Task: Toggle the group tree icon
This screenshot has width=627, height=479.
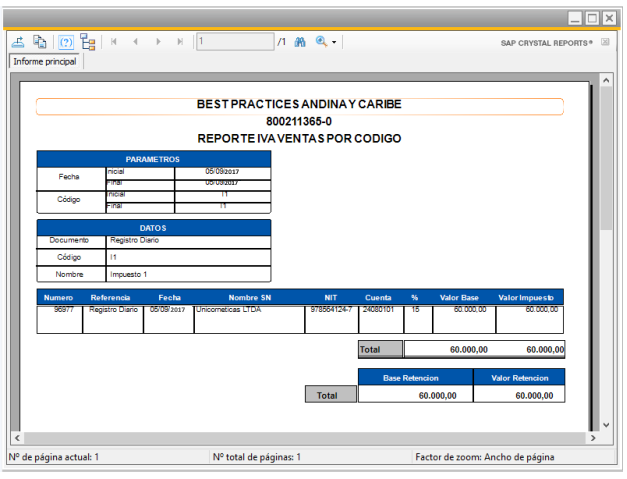Action: click(88, 42)
